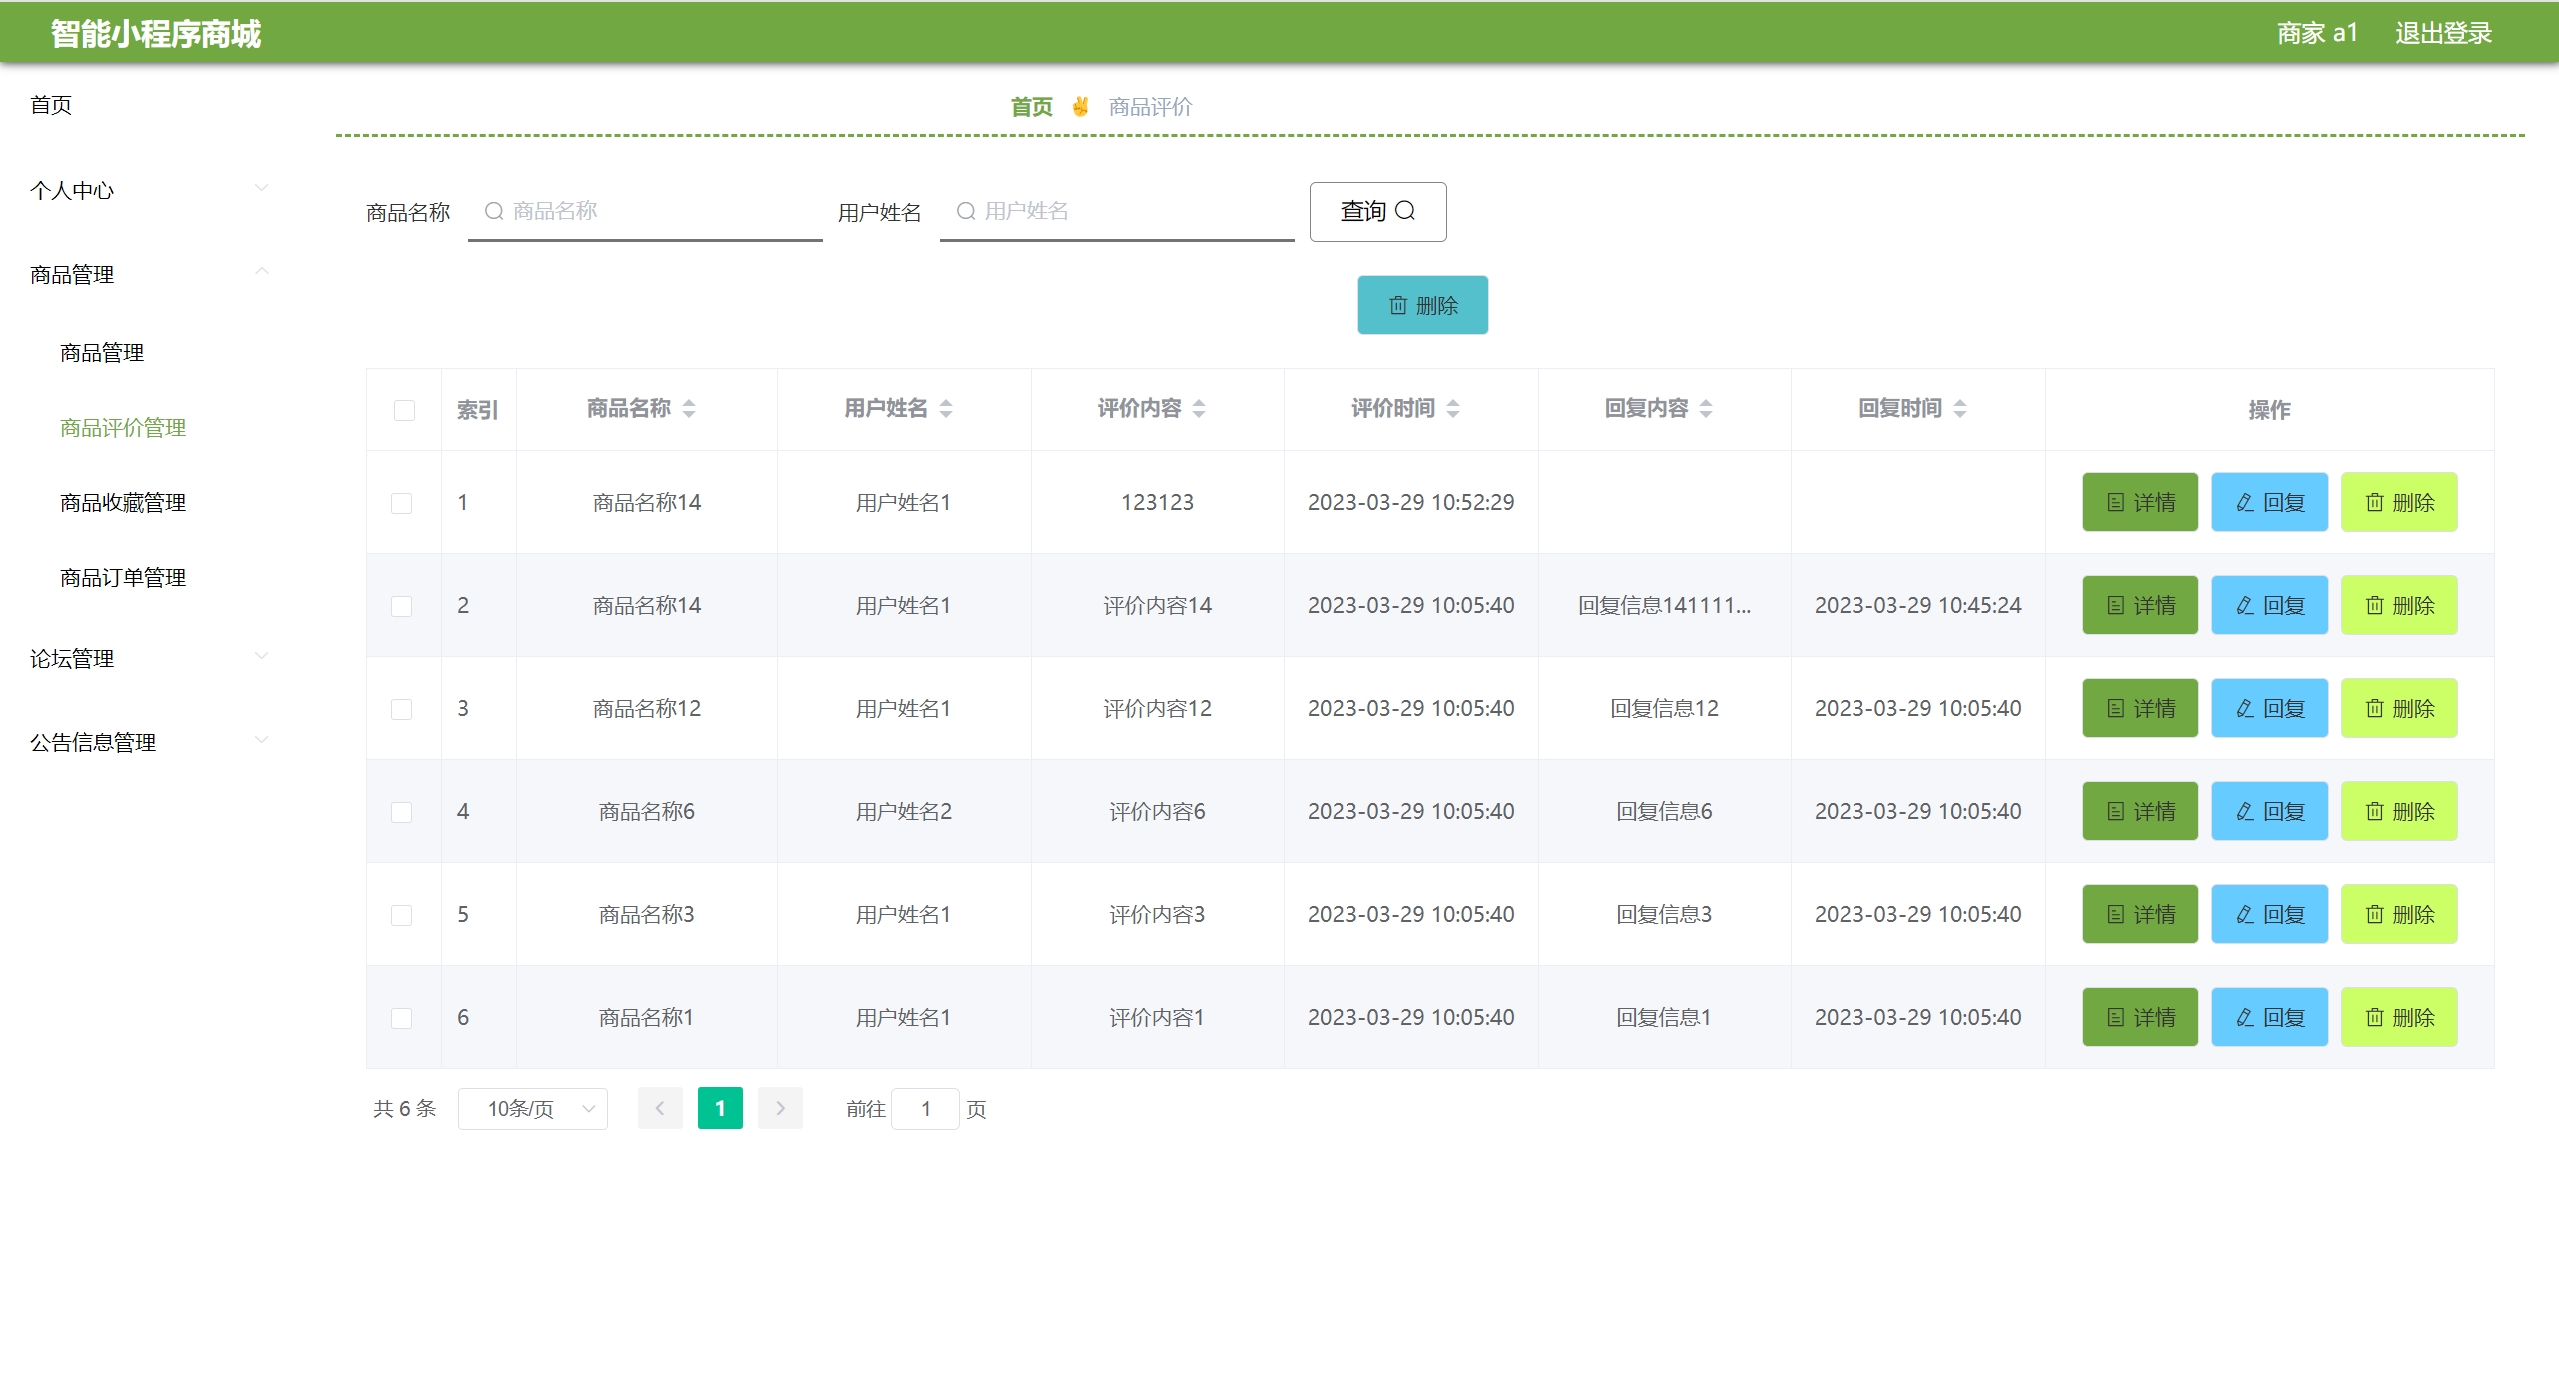2559x1399 pixels.
Task: Click sort arrows beside 回复内容 header
Action: 1706,408
